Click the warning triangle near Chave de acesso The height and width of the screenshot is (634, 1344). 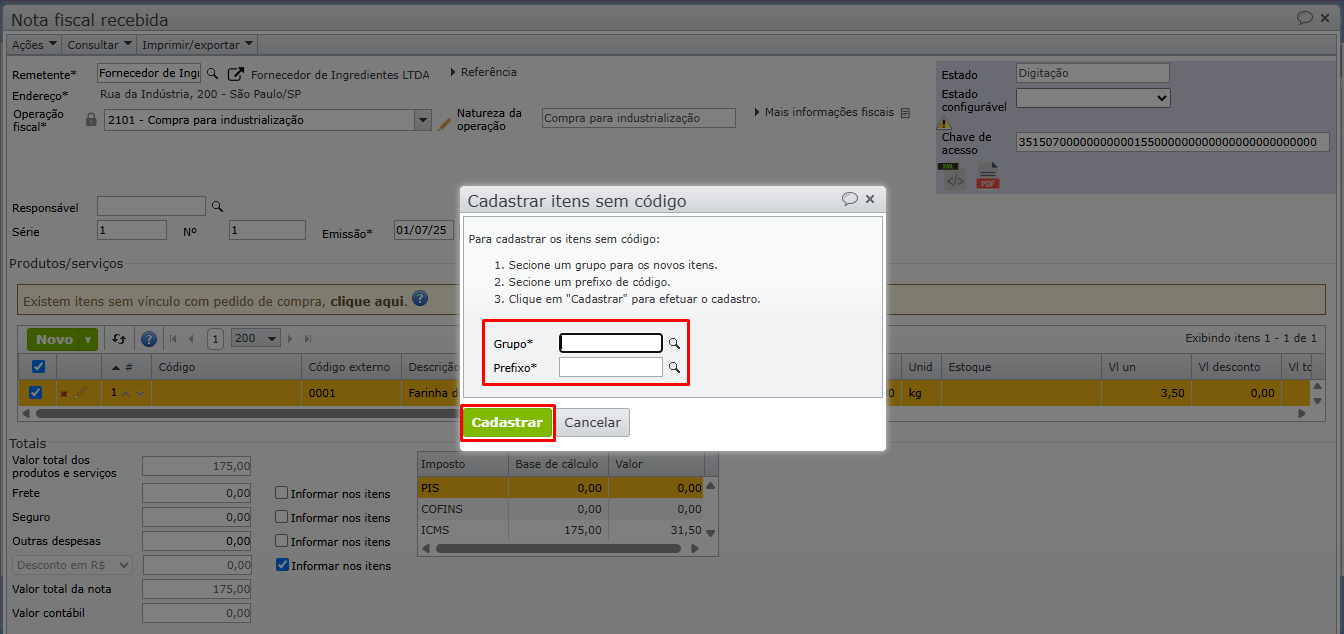945,123
